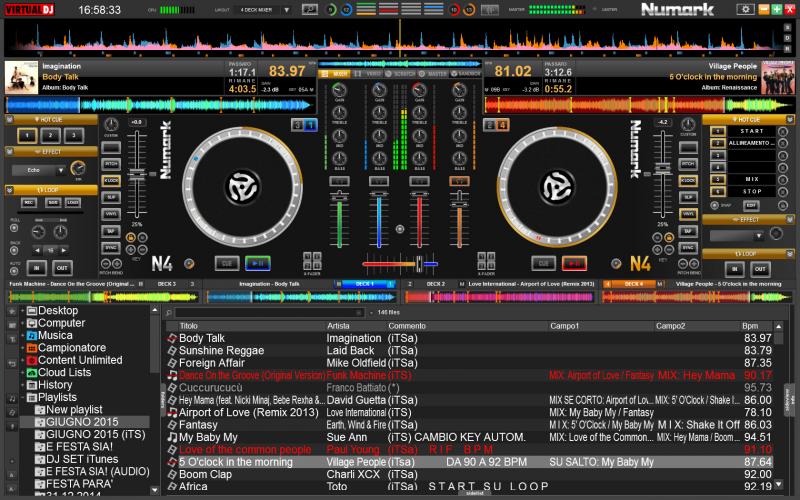Collapse the left deck HOT CUE panel
The width and height of the screenshot is (800, 500).
pyautogui.click(x=9, y=119)
